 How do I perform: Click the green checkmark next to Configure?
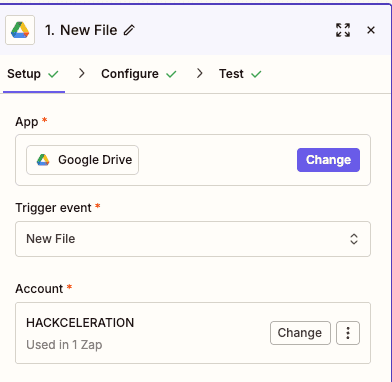point(171,74)
